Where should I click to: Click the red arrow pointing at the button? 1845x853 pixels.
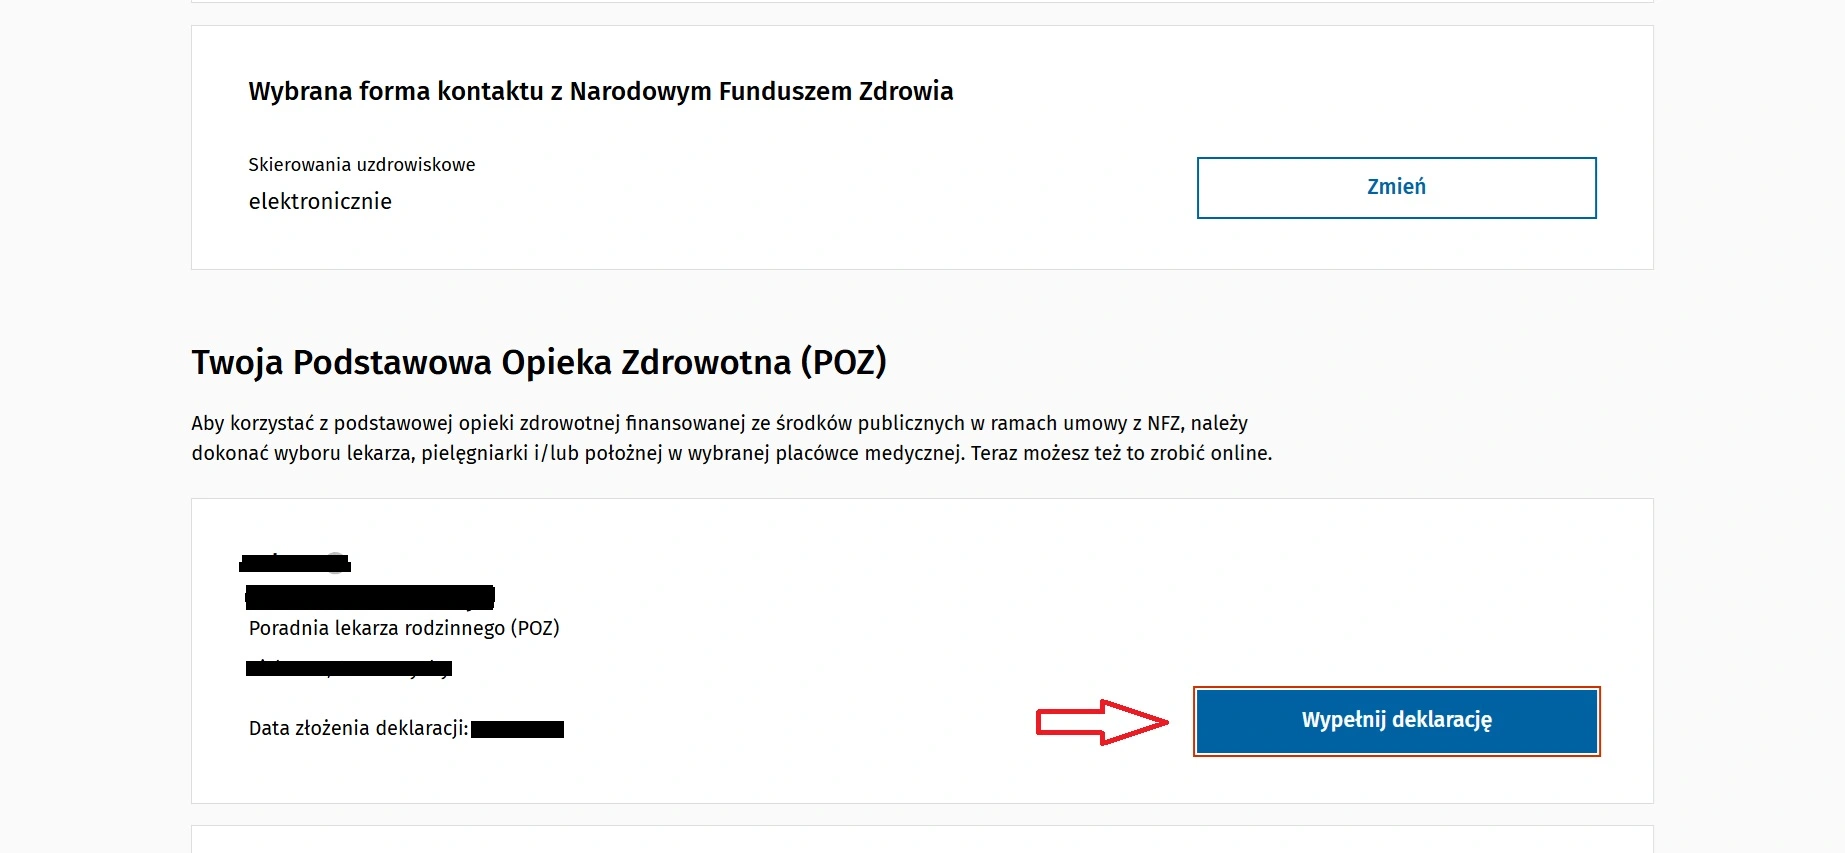pos(1101,721)
